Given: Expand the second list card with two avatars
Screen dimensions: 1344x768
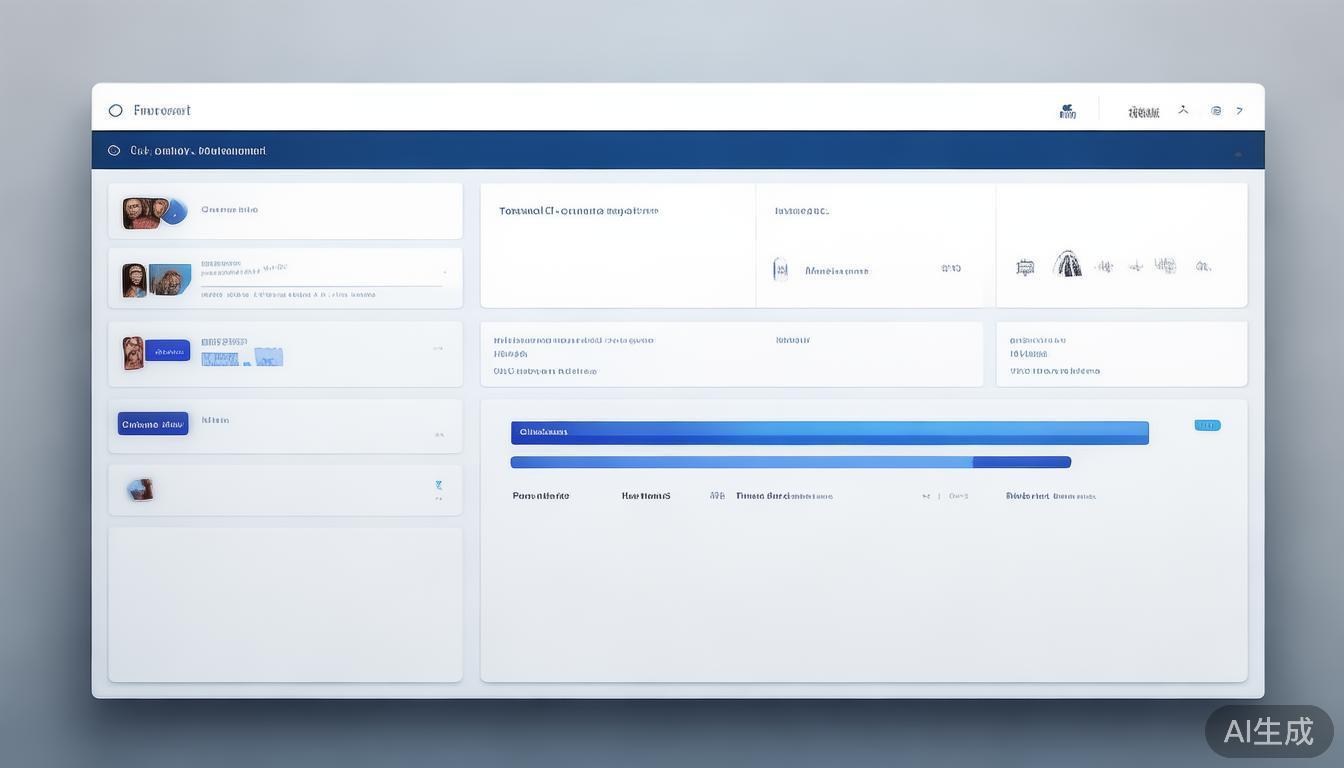Looking at the screenshot, I should click(445, 272).
